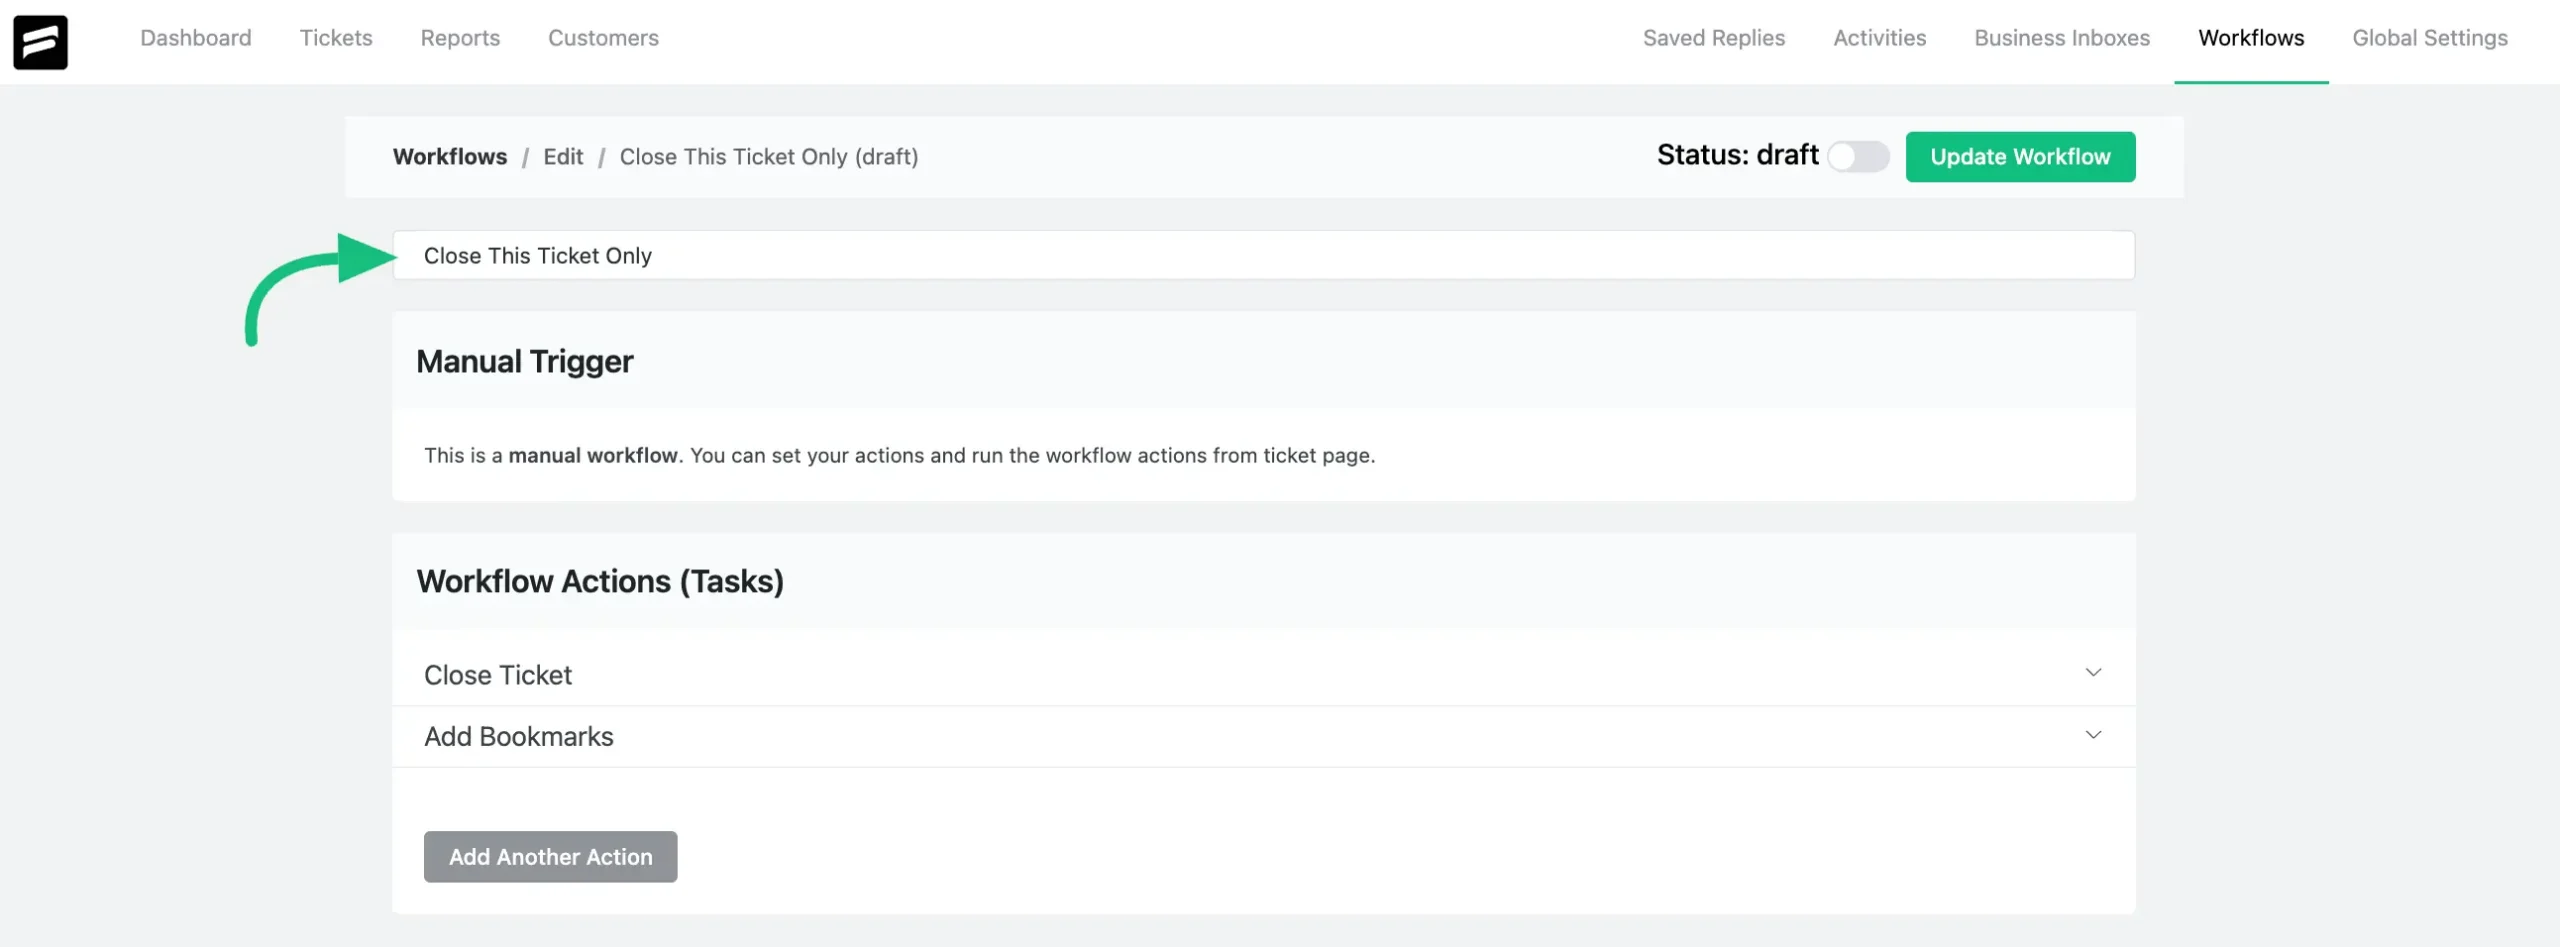Click the Fluent Support logo icon
The height and width of the screenshot is (947, 2560).
point(40,42)
